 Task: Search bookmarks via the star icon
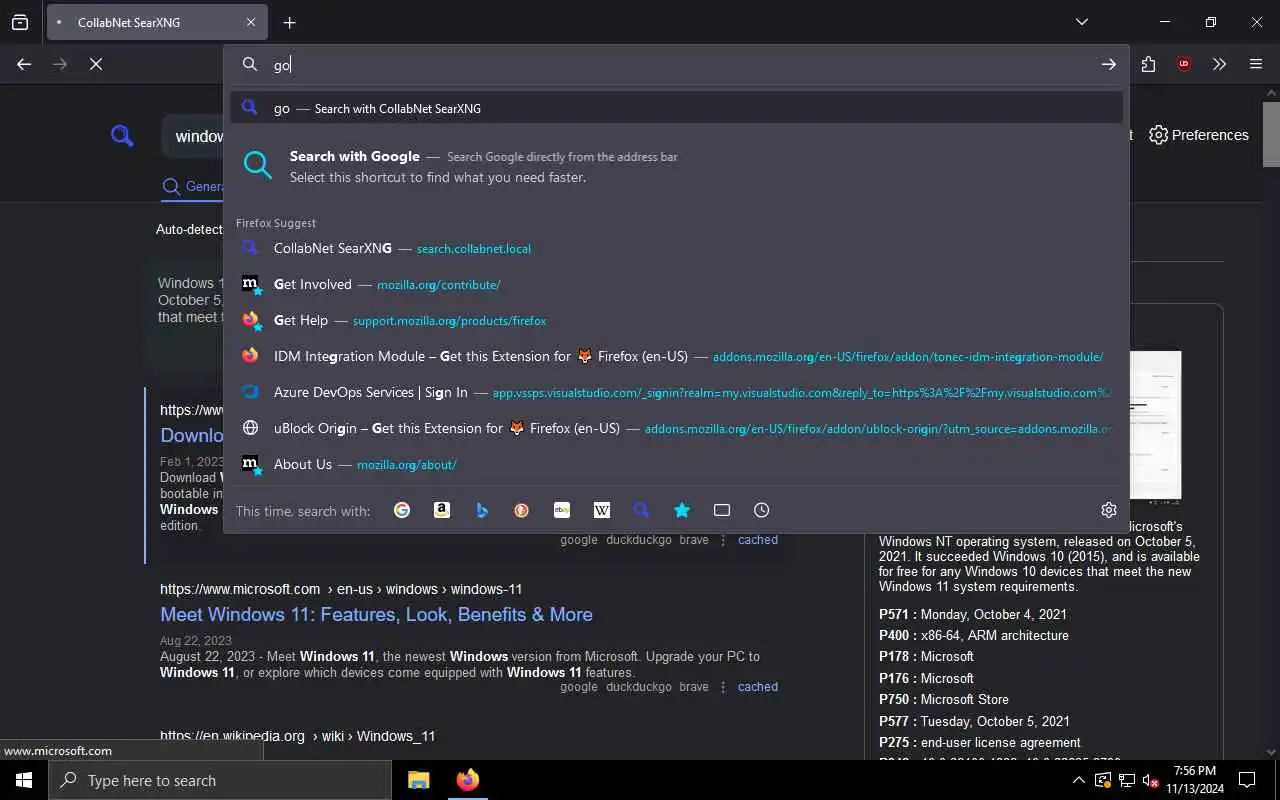click(x=682, y=510)
